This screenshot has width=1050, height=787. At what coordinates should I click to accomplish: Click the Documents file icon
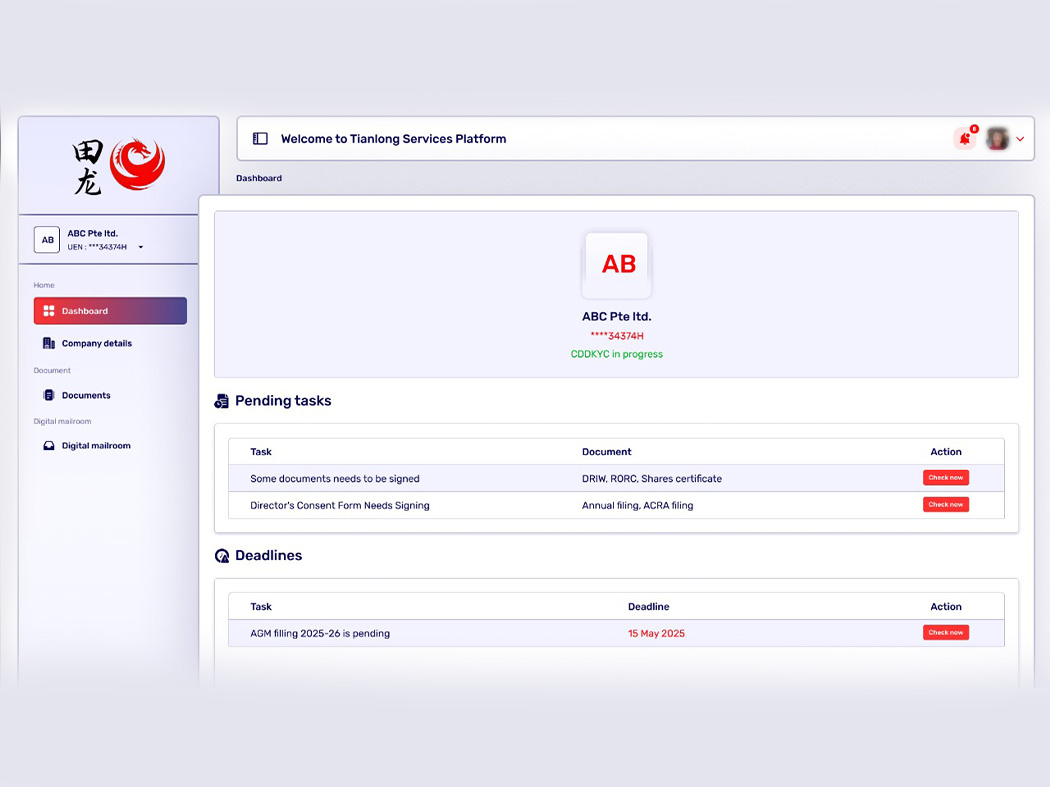coord(49,395)
